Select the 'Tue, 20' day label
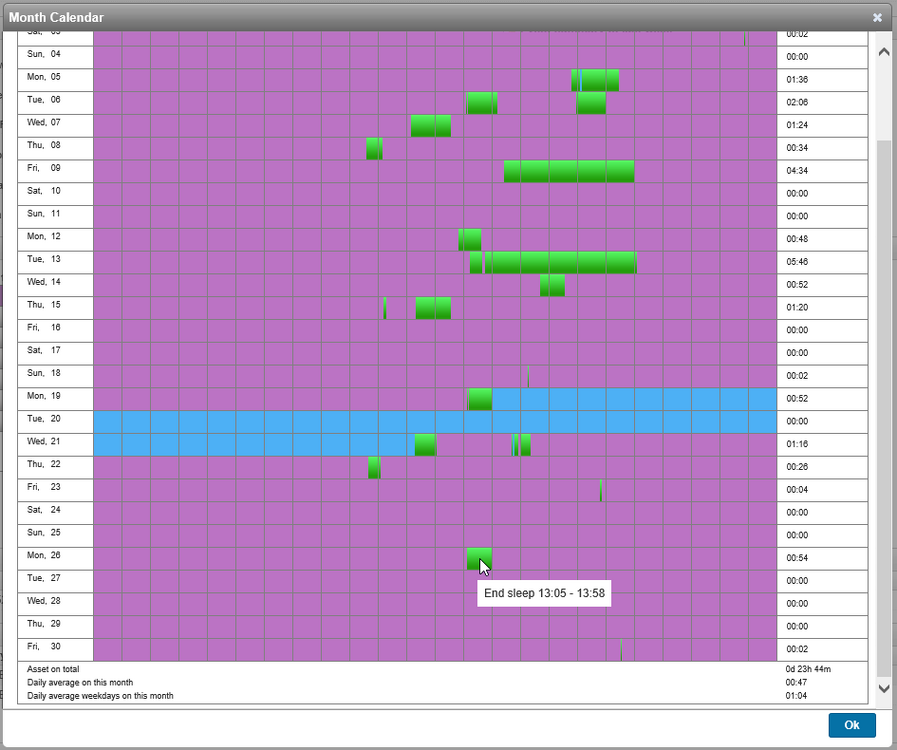The height and width of the screenshot is (750, 897). coord(43,419)
